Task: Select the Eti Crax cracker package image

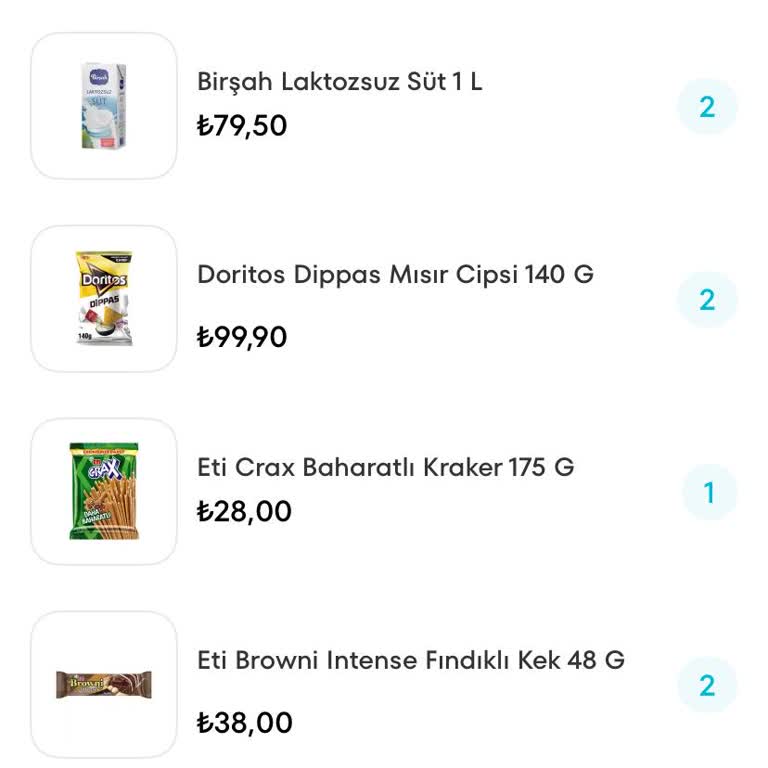Action: tap(104, 492)
